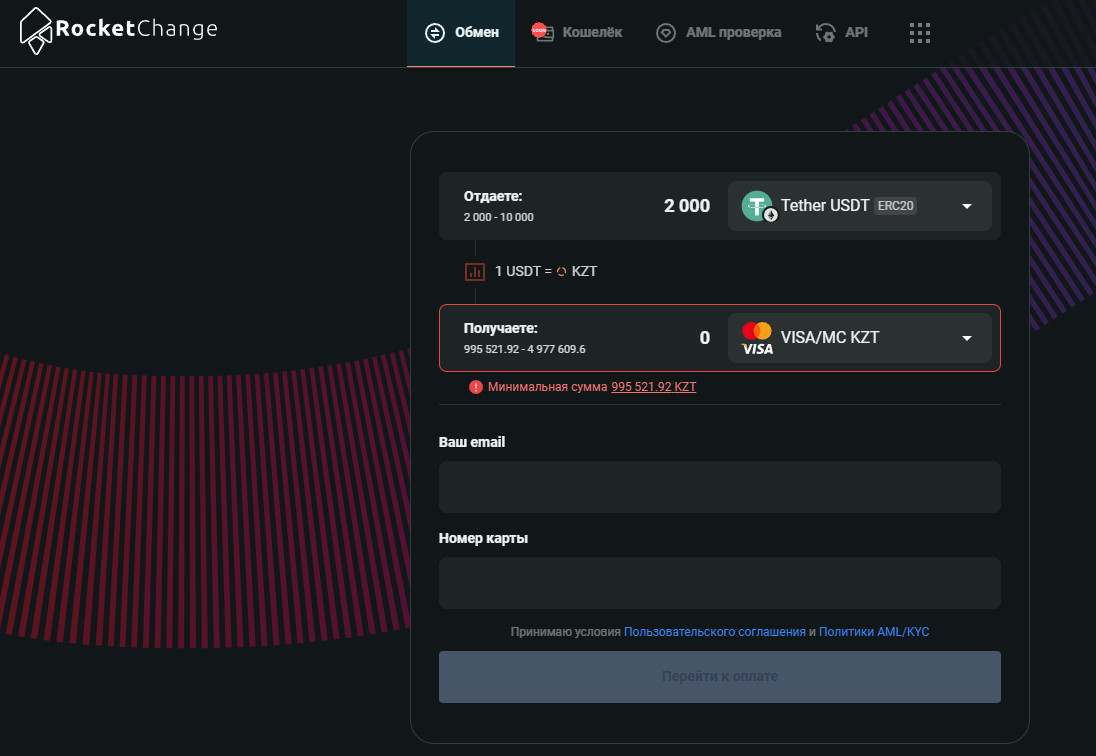Click the Минимальная сумма error text
The height and width of the screenshot is (756, 1096).
[x=547, y=387]
